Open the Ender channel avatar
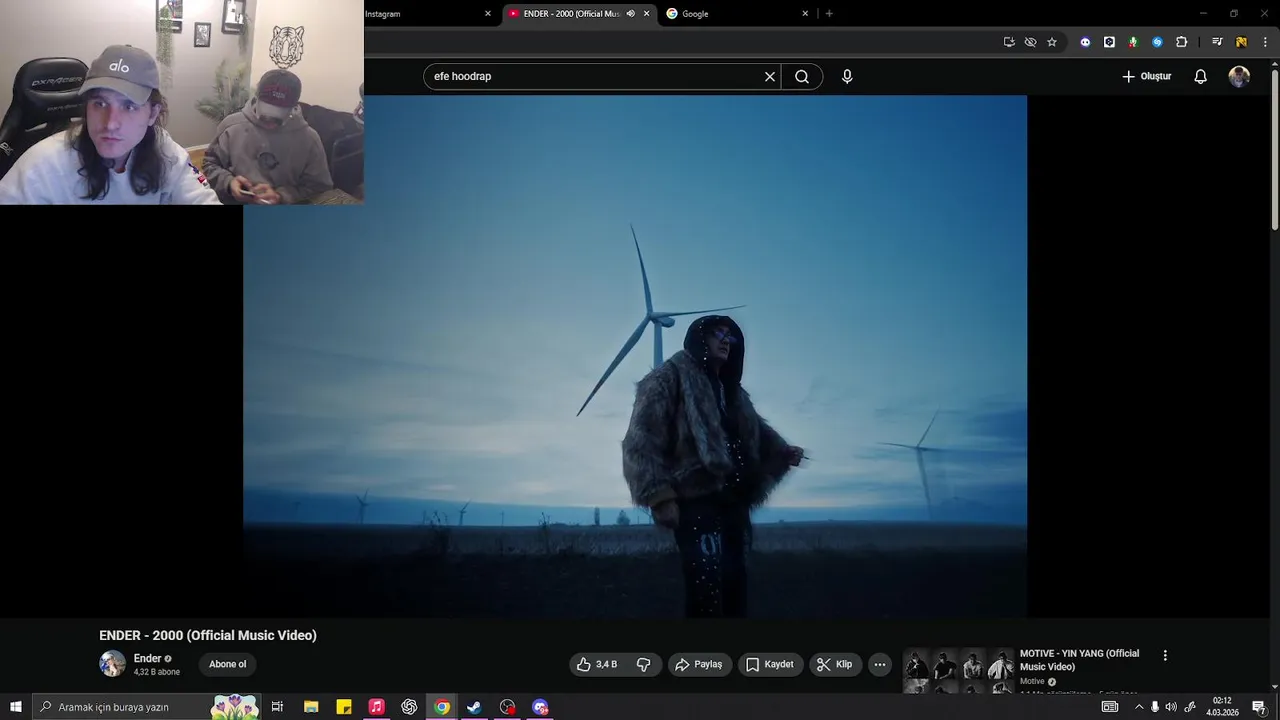 tap(112, 664)
